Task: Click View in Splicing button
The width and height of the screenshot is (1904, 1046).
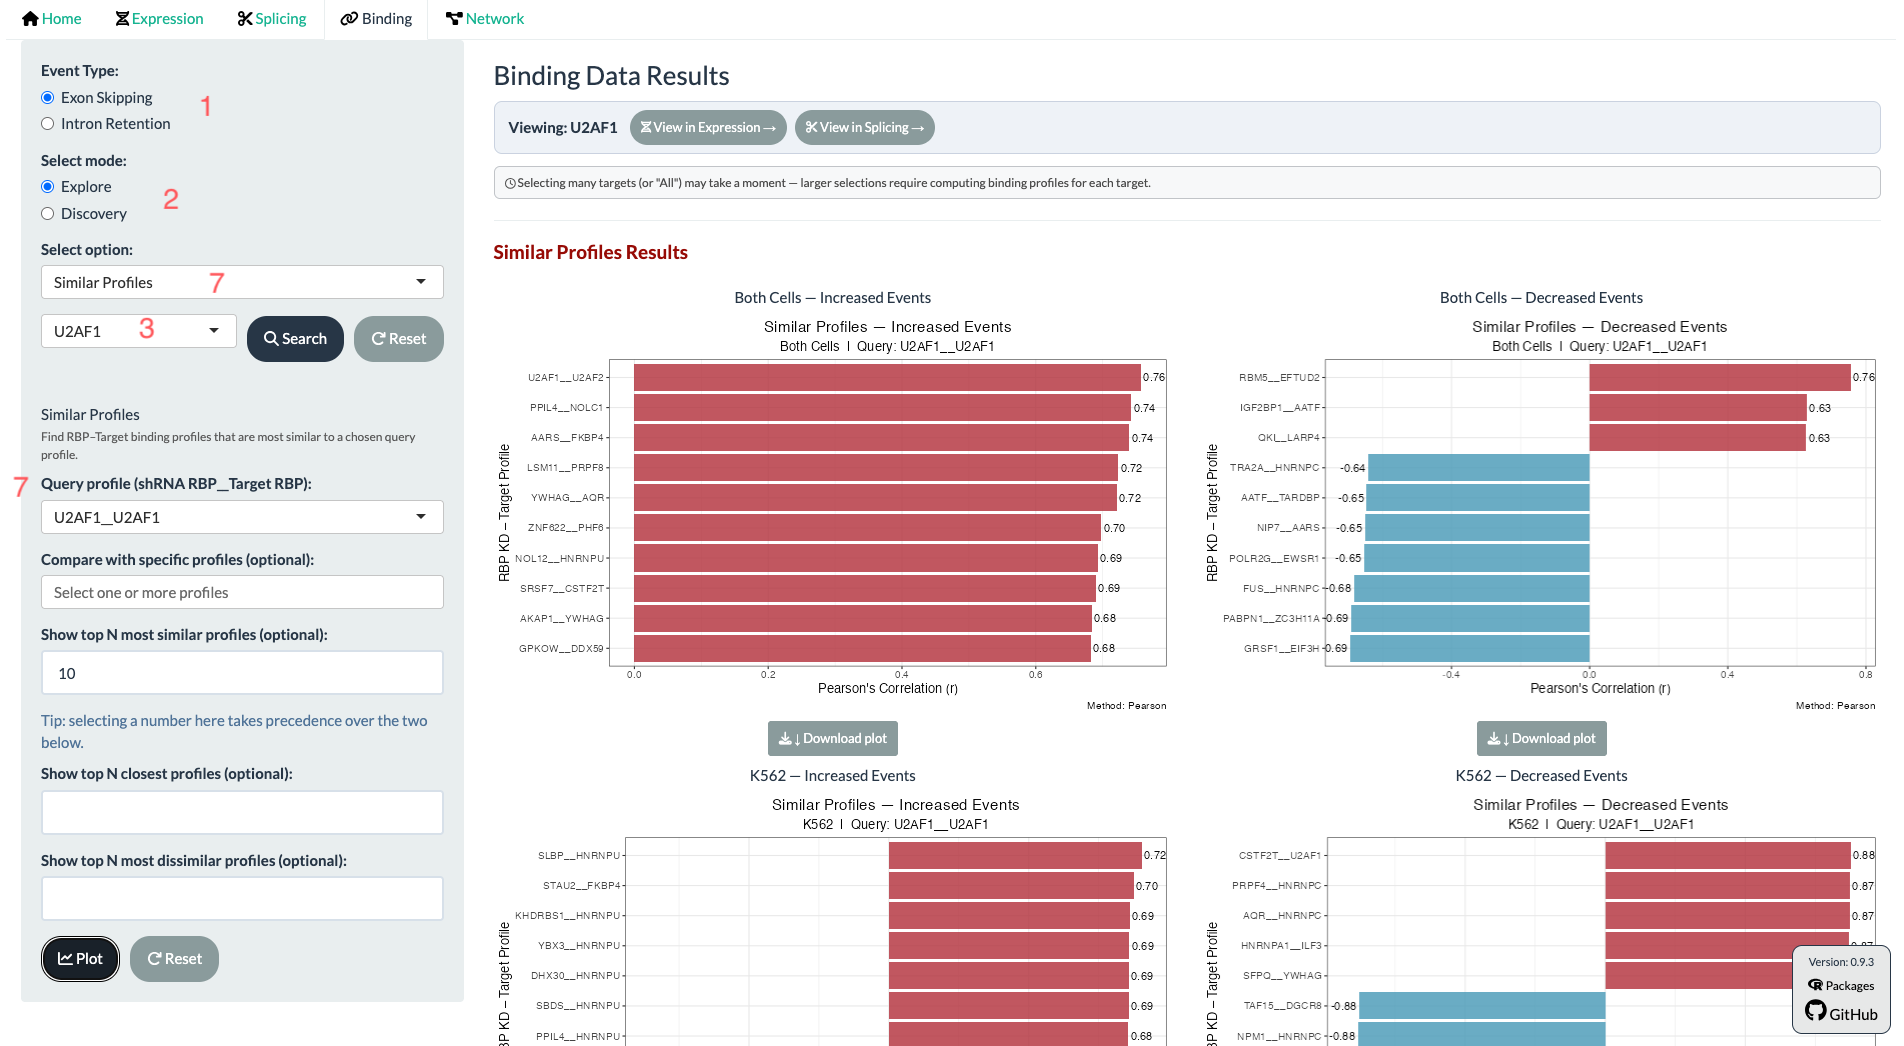Action: tap(865, 127)
